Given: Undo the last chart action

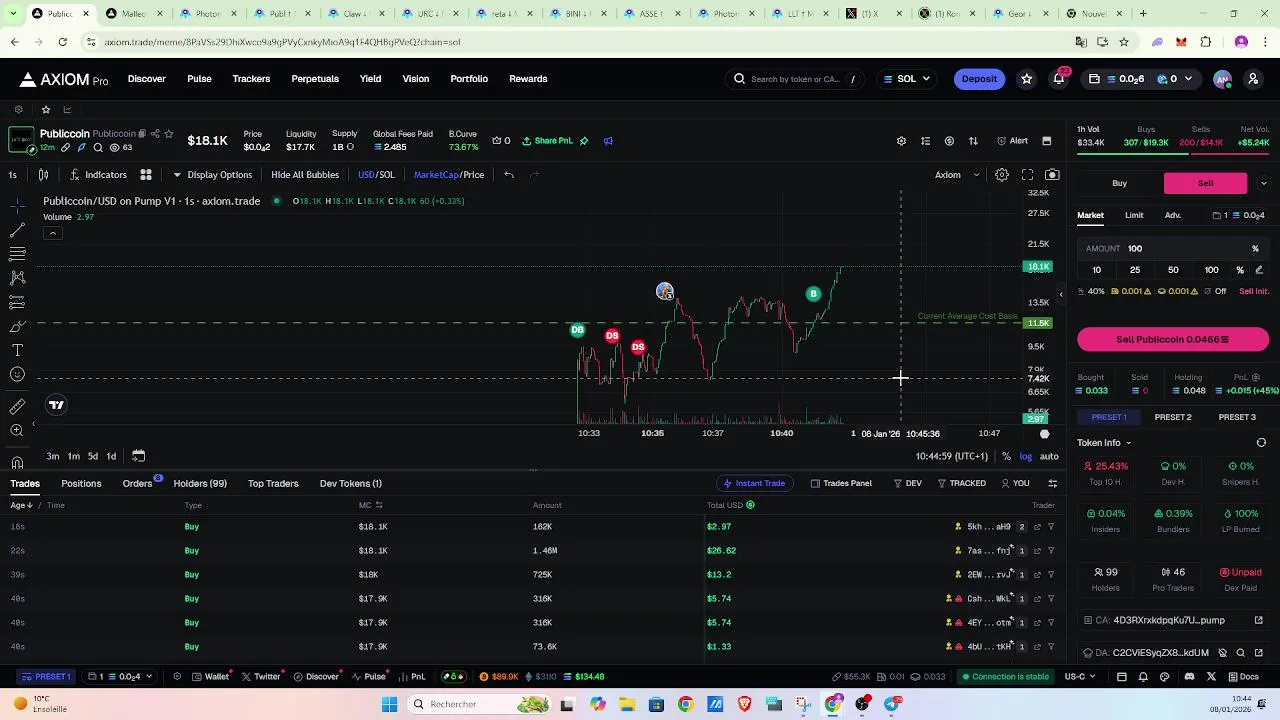Looking at the screenshot, I should point(509,175).
